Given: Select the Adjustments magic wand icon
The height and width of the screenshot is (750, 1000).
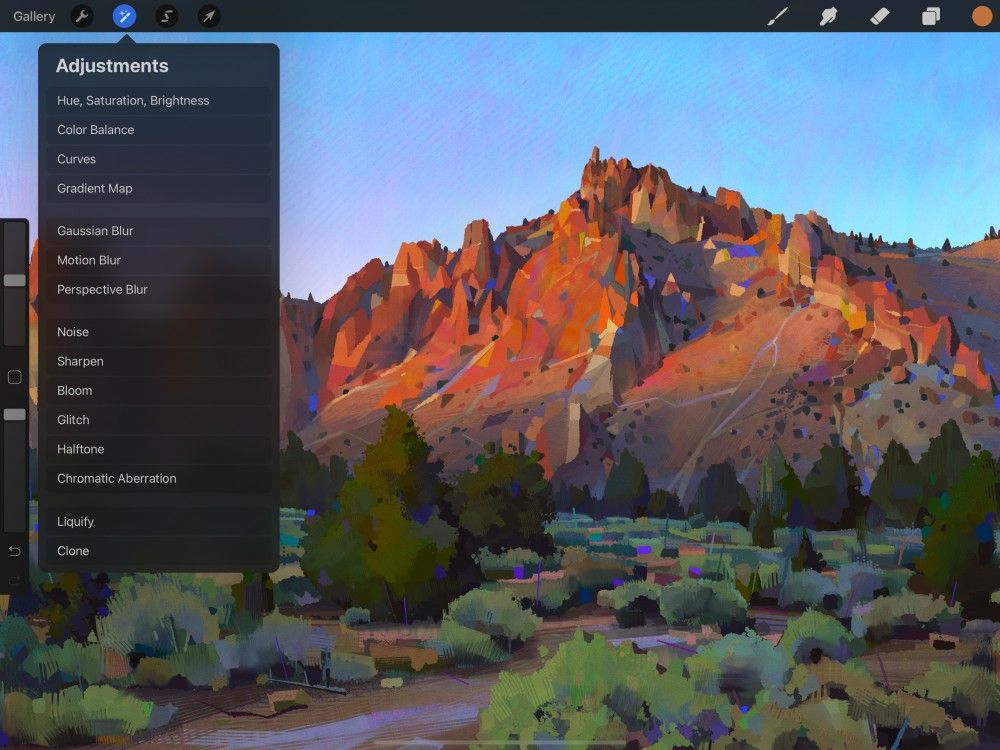Looking at the screenshot, I should point(123,16).
